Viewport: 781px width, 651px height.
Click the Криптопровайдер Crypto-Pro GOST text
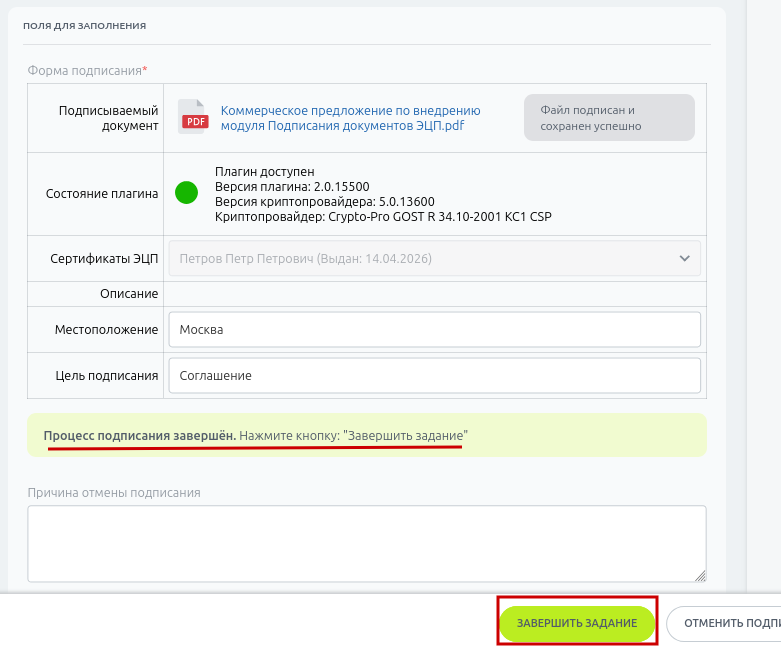coord(383,216)
